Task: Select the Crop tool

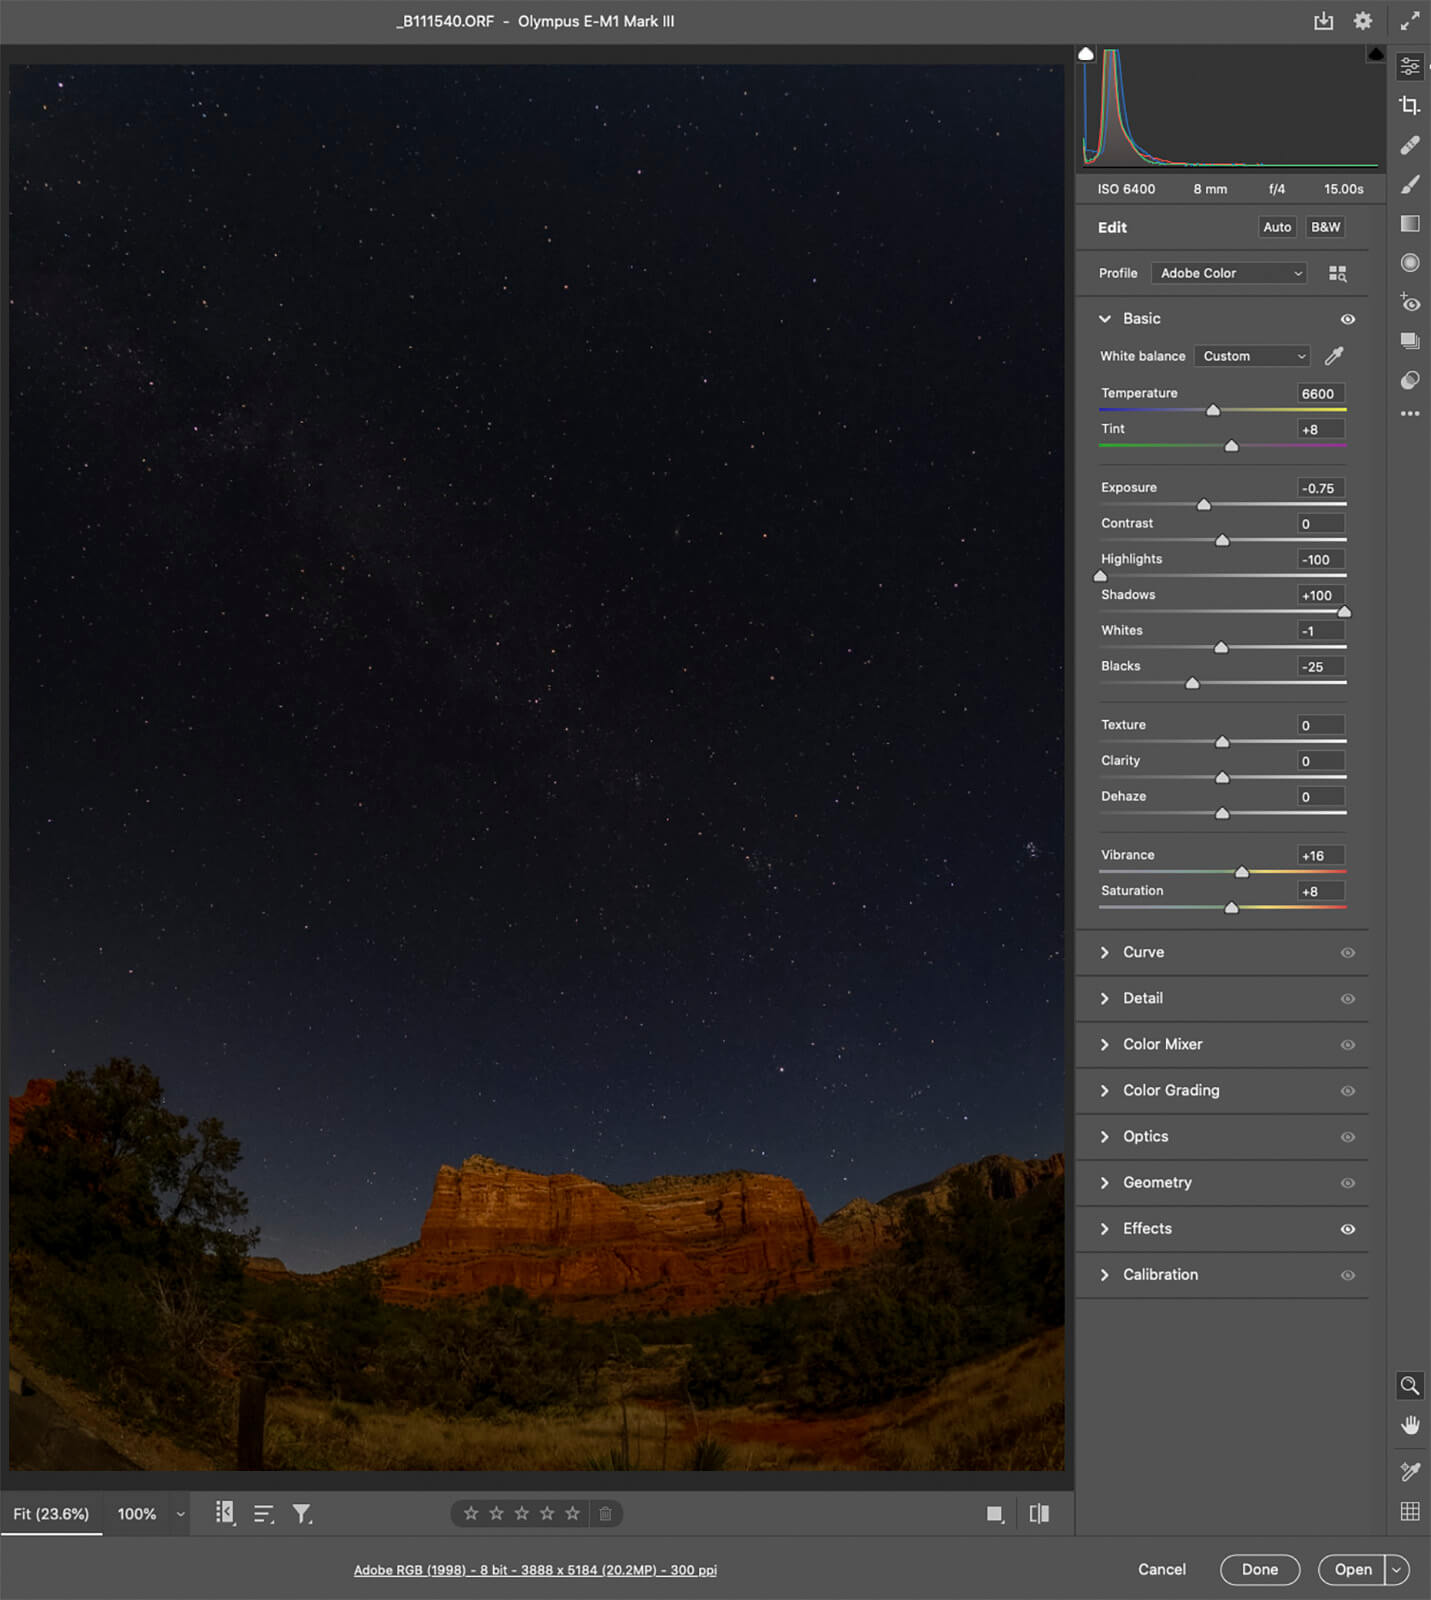Action: (1409, 105)
